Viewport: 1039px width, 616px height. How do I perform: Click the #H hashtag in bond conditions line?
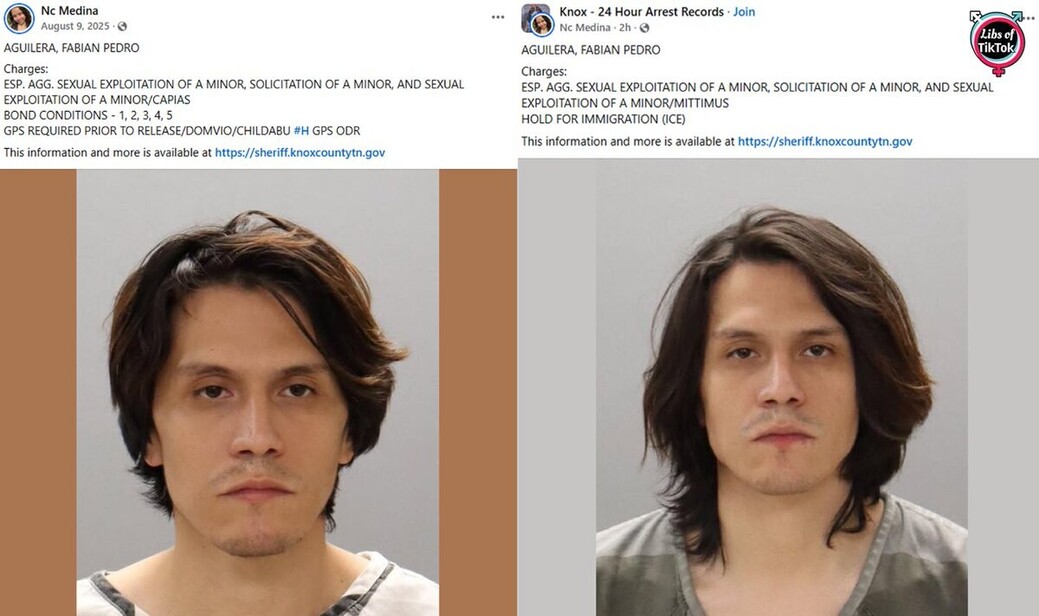click(x=301, y=131)
